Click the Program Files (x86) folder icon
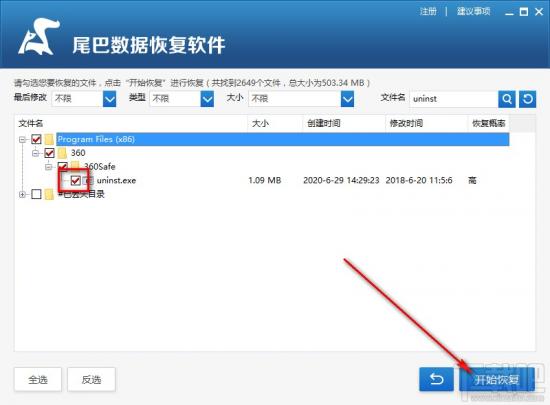The height and width of the screenshot is (405, 550). tap(49, 139)
